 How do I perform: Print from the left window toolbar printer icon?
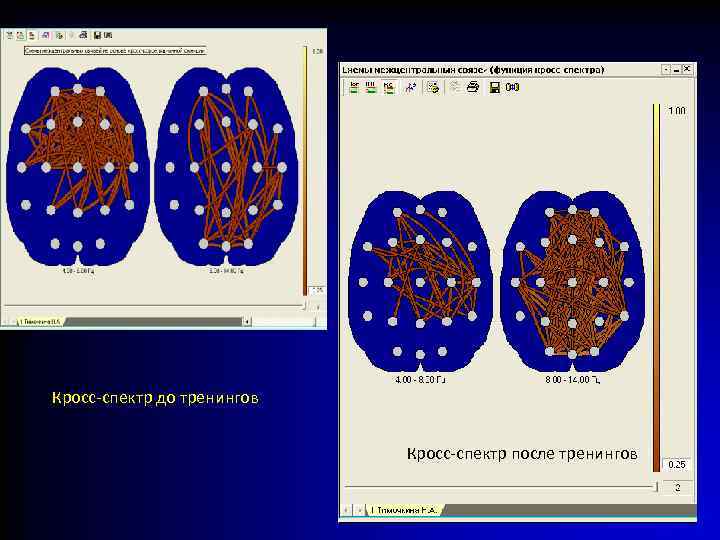[x=83, y=35]
